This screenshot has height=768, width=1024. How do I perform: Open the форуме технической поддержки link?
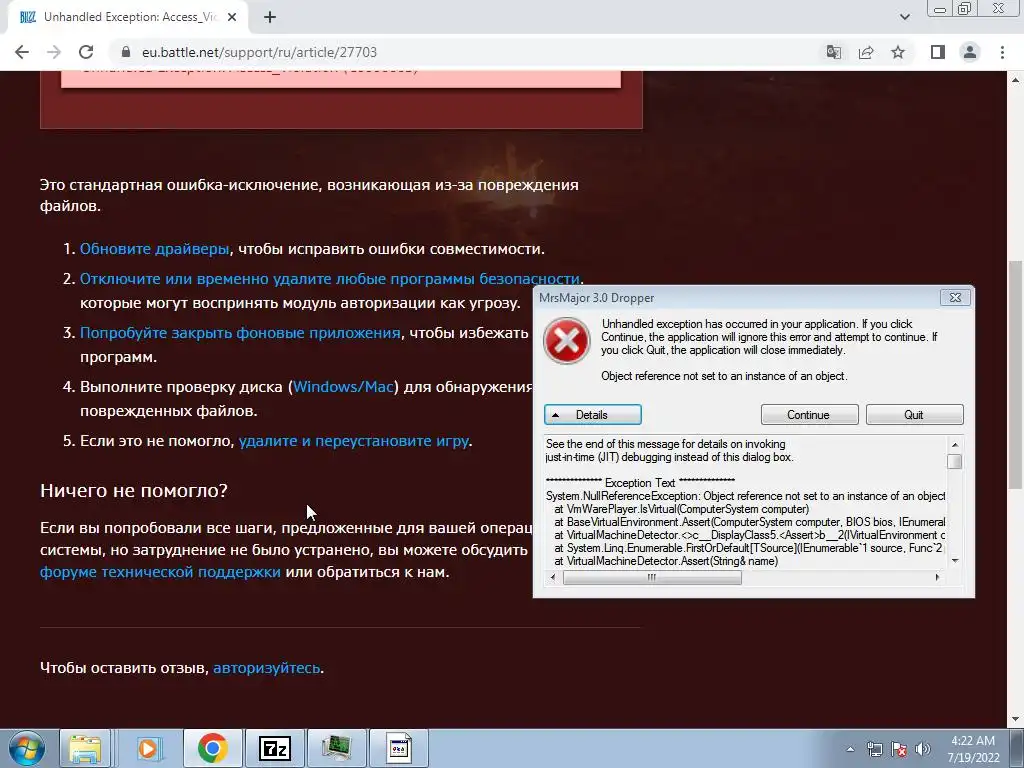click(x=160, y=572)
